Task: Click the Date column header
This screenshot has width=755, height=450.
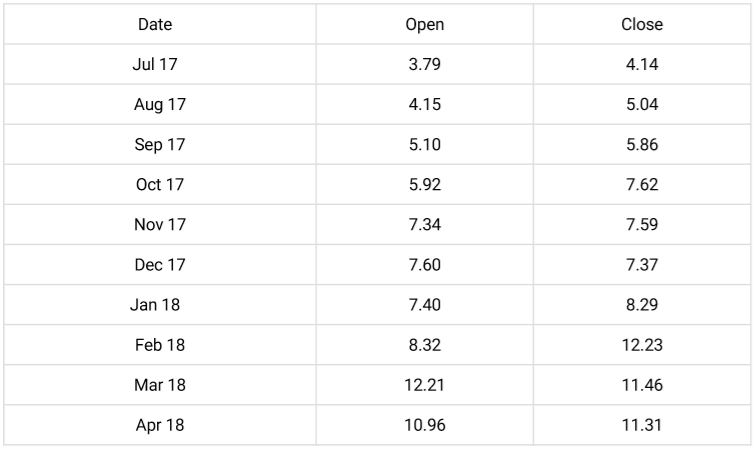Action: 155,25
